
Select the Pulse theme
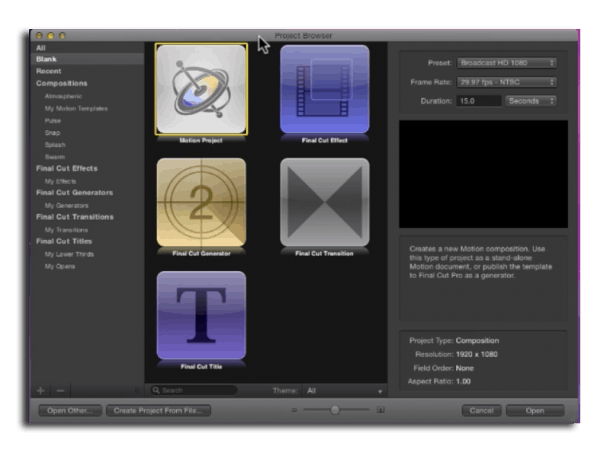pyautogui.click(x=53, y=121)
